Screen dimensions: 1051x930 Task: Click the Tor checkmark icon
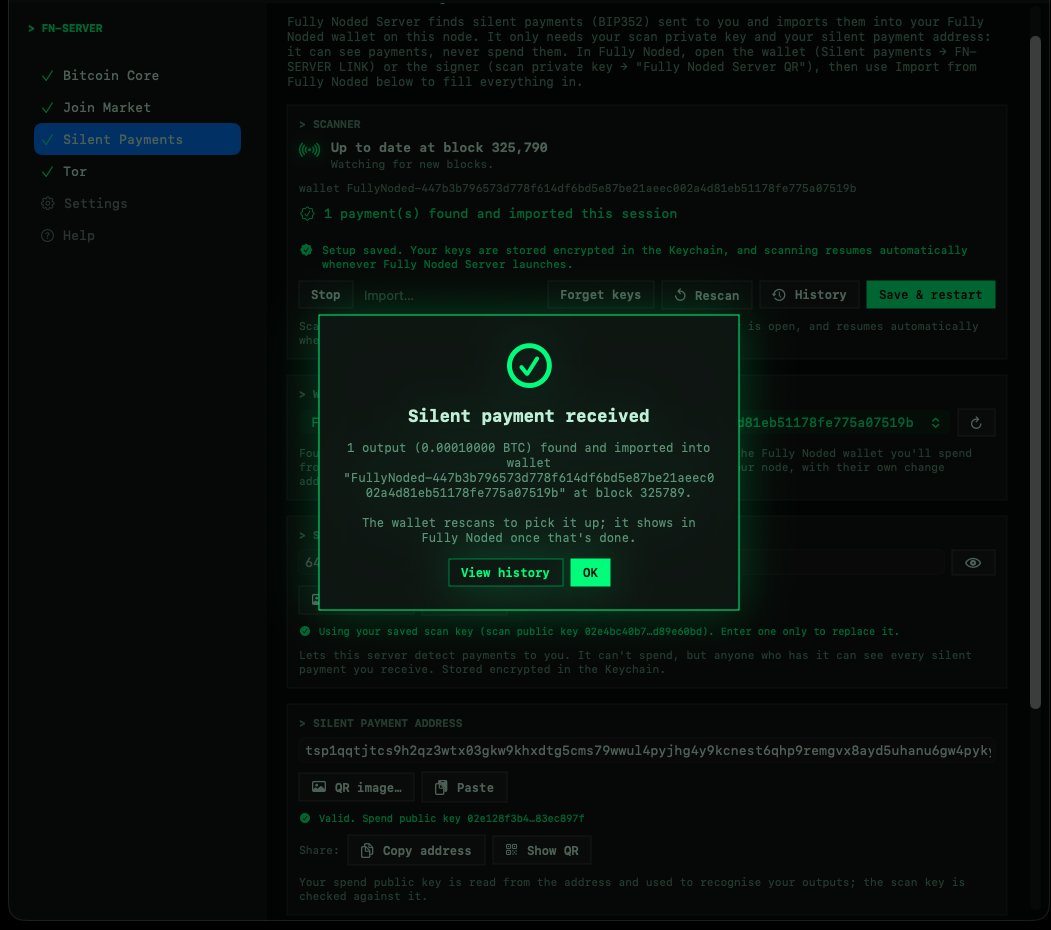48,172
